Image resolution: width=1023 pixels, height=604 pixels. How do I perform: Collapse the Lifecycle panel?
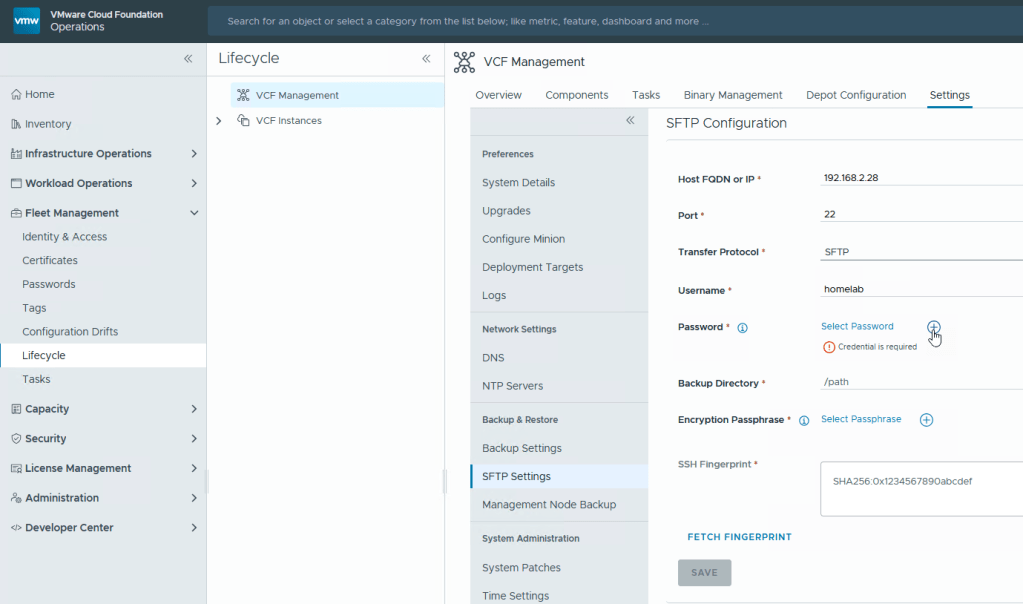click(x=426, y=59)
